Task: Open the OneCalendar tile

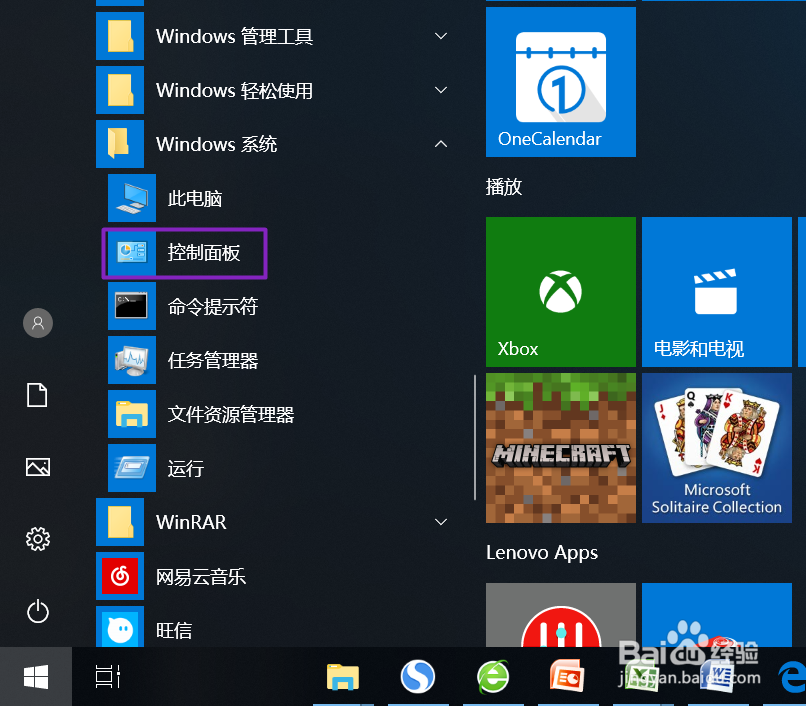Action: (x=561, y=82)
